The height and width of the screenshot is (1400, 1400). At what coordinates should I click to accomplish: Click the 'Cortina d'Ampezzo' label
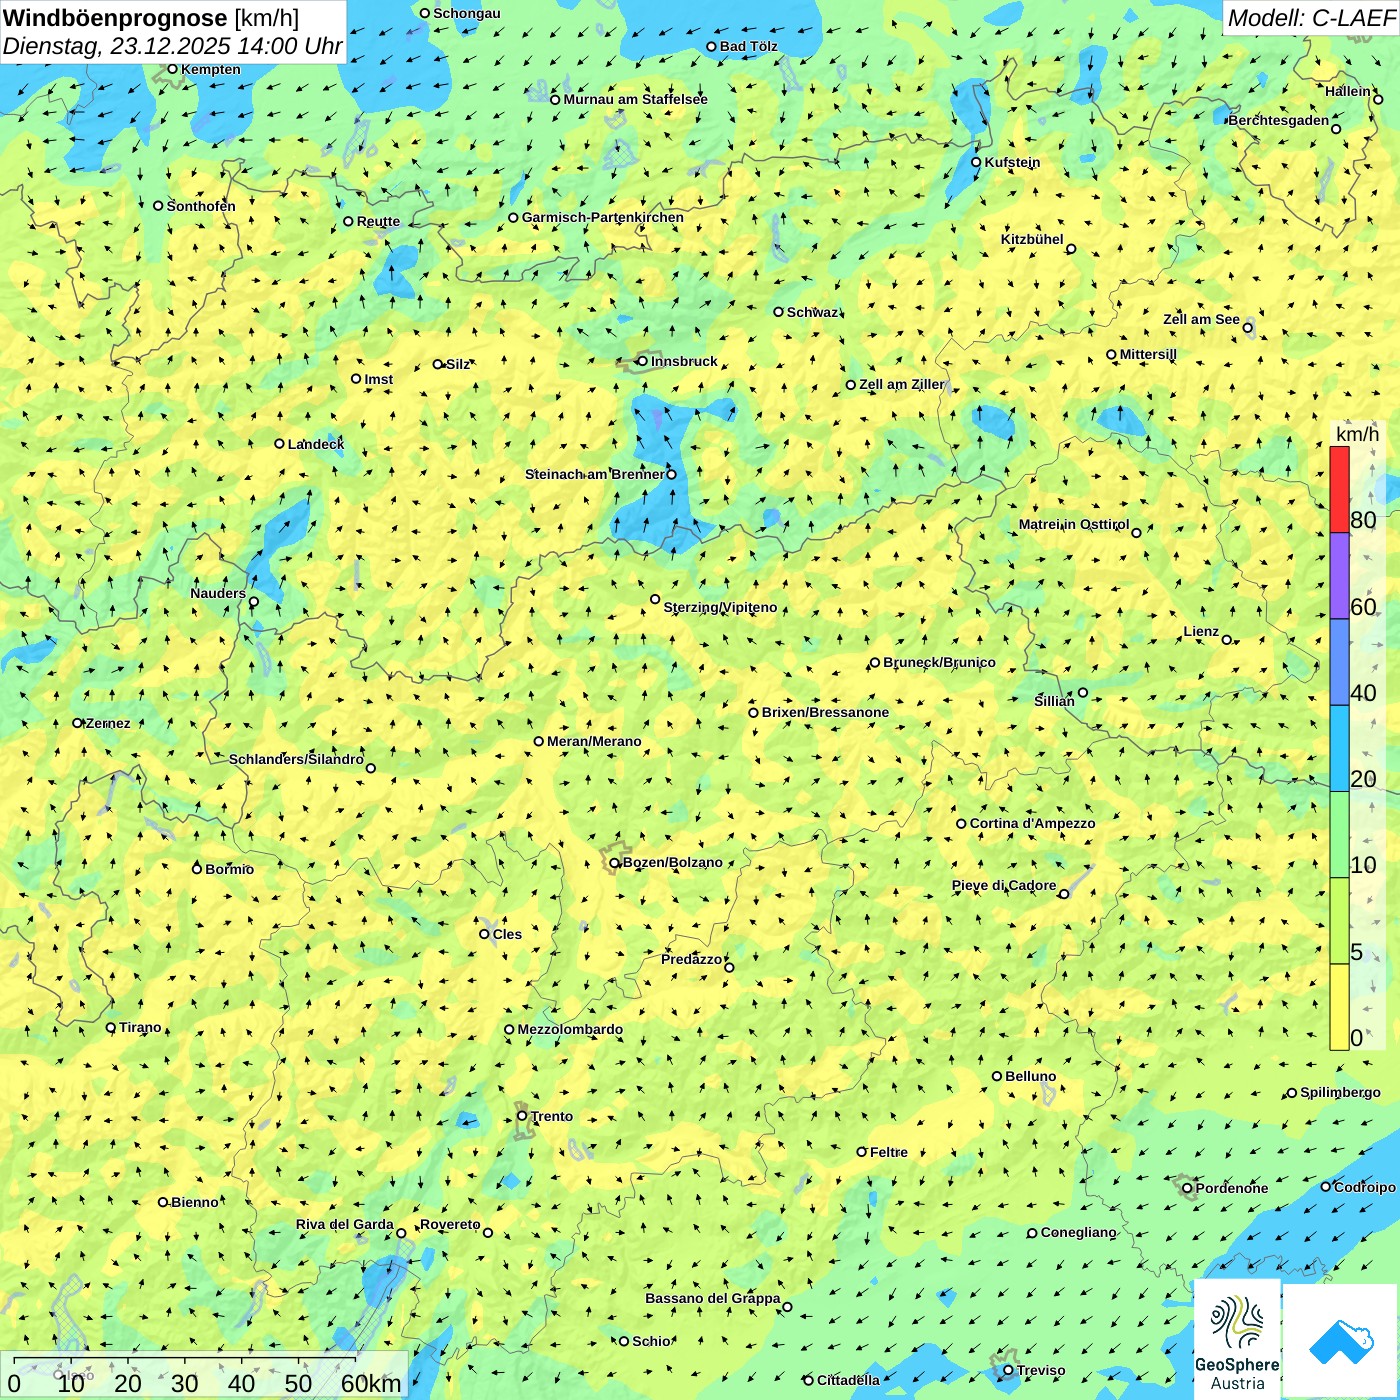1032,823
